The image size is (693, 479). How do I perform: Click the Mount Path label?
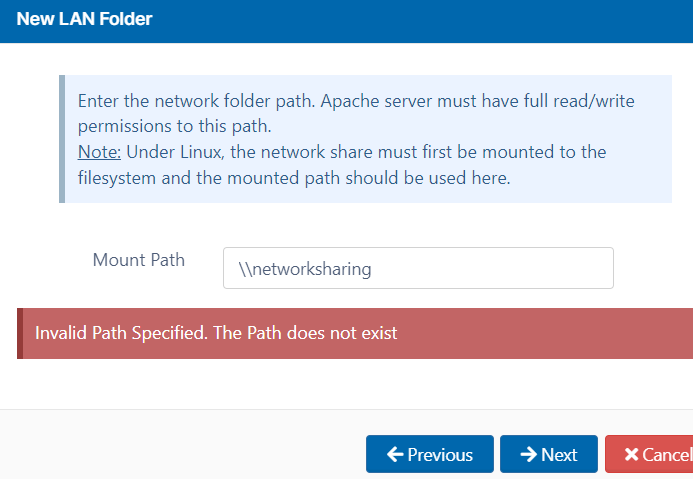click(x=138, y=260)
